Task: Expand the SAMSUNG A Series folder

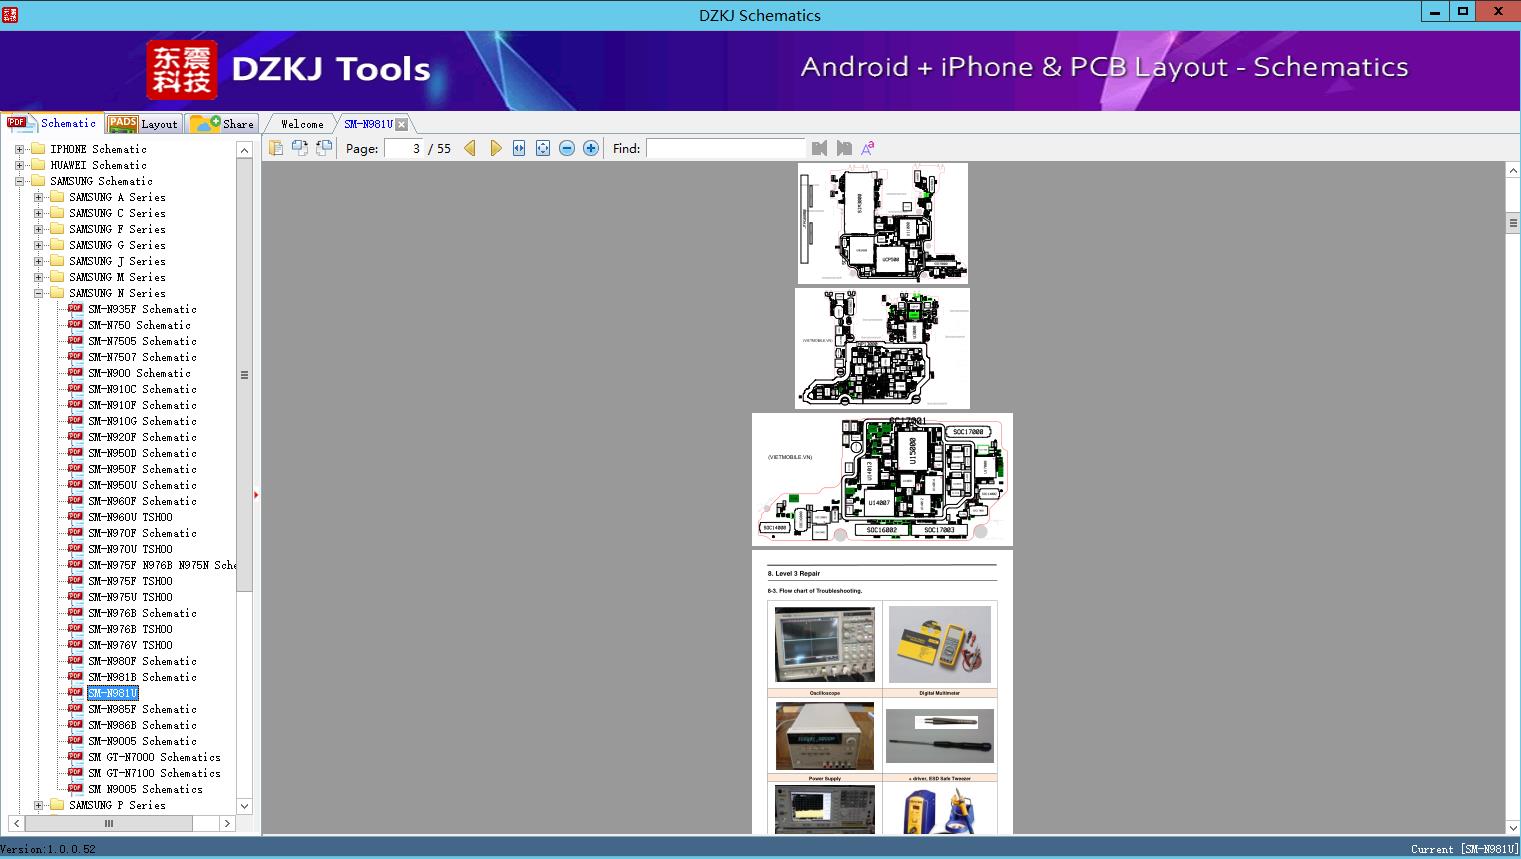Action: pyautogui.click(x=38, y=197)
